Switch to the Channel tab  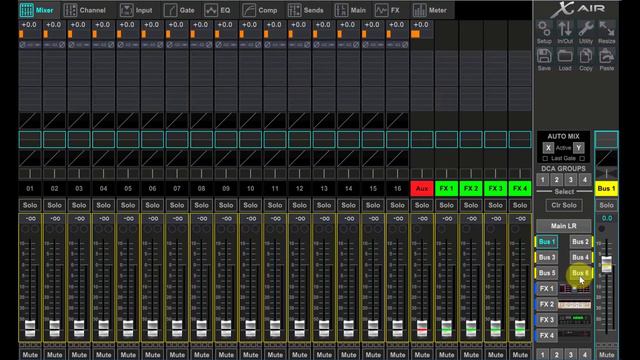coord(85,10)
